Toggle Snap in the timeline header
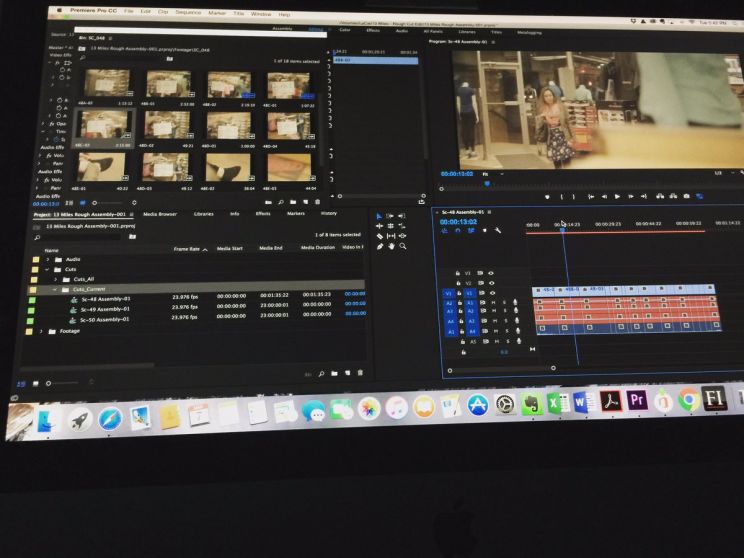Viewport: 744px width, 558px height. pyautogui.click(x=457, y=231)
